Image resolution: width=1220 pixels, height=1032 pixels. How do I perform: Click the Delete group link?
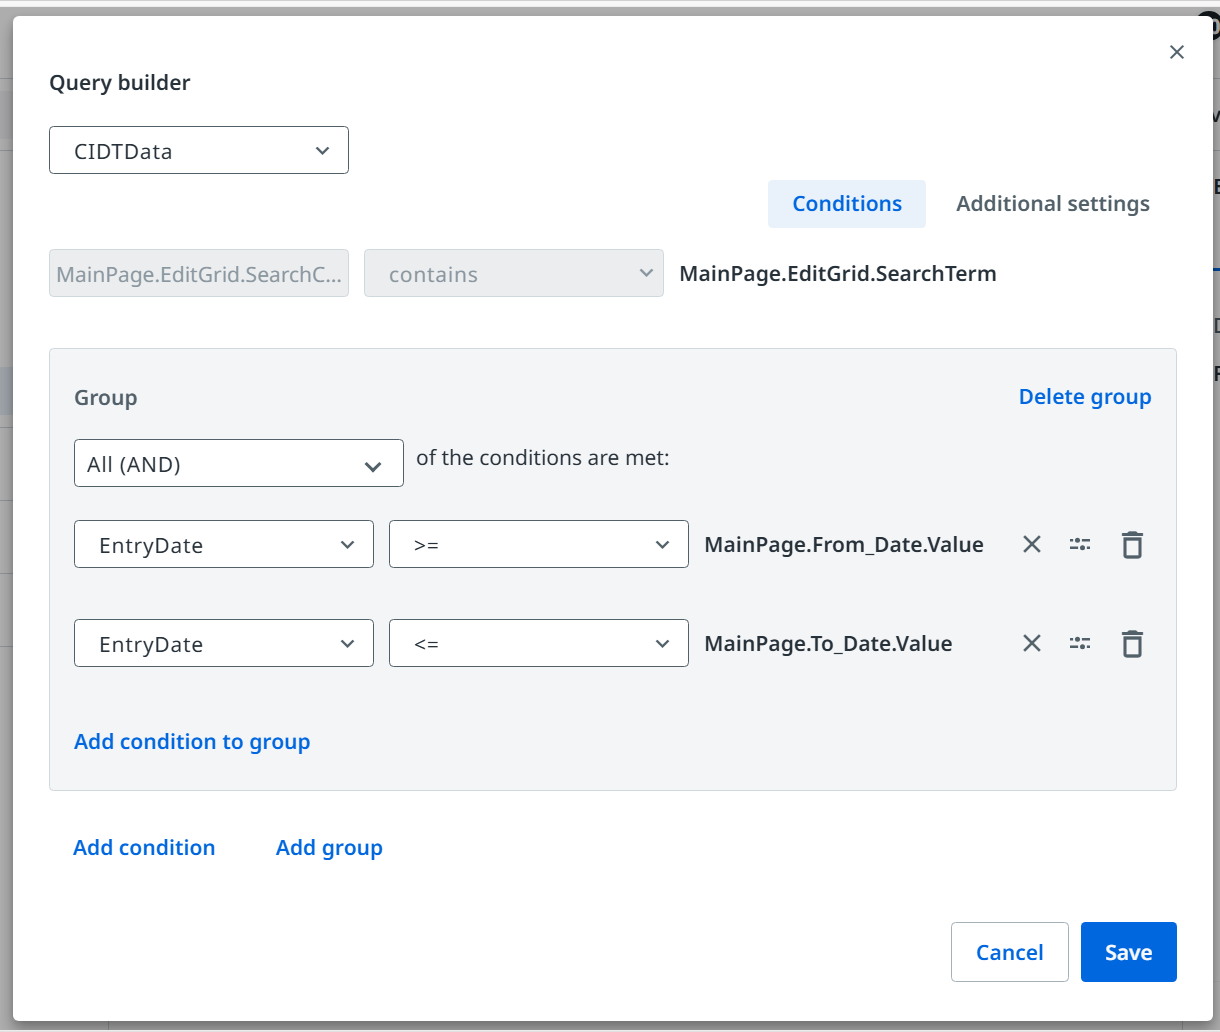(1085, 397)
